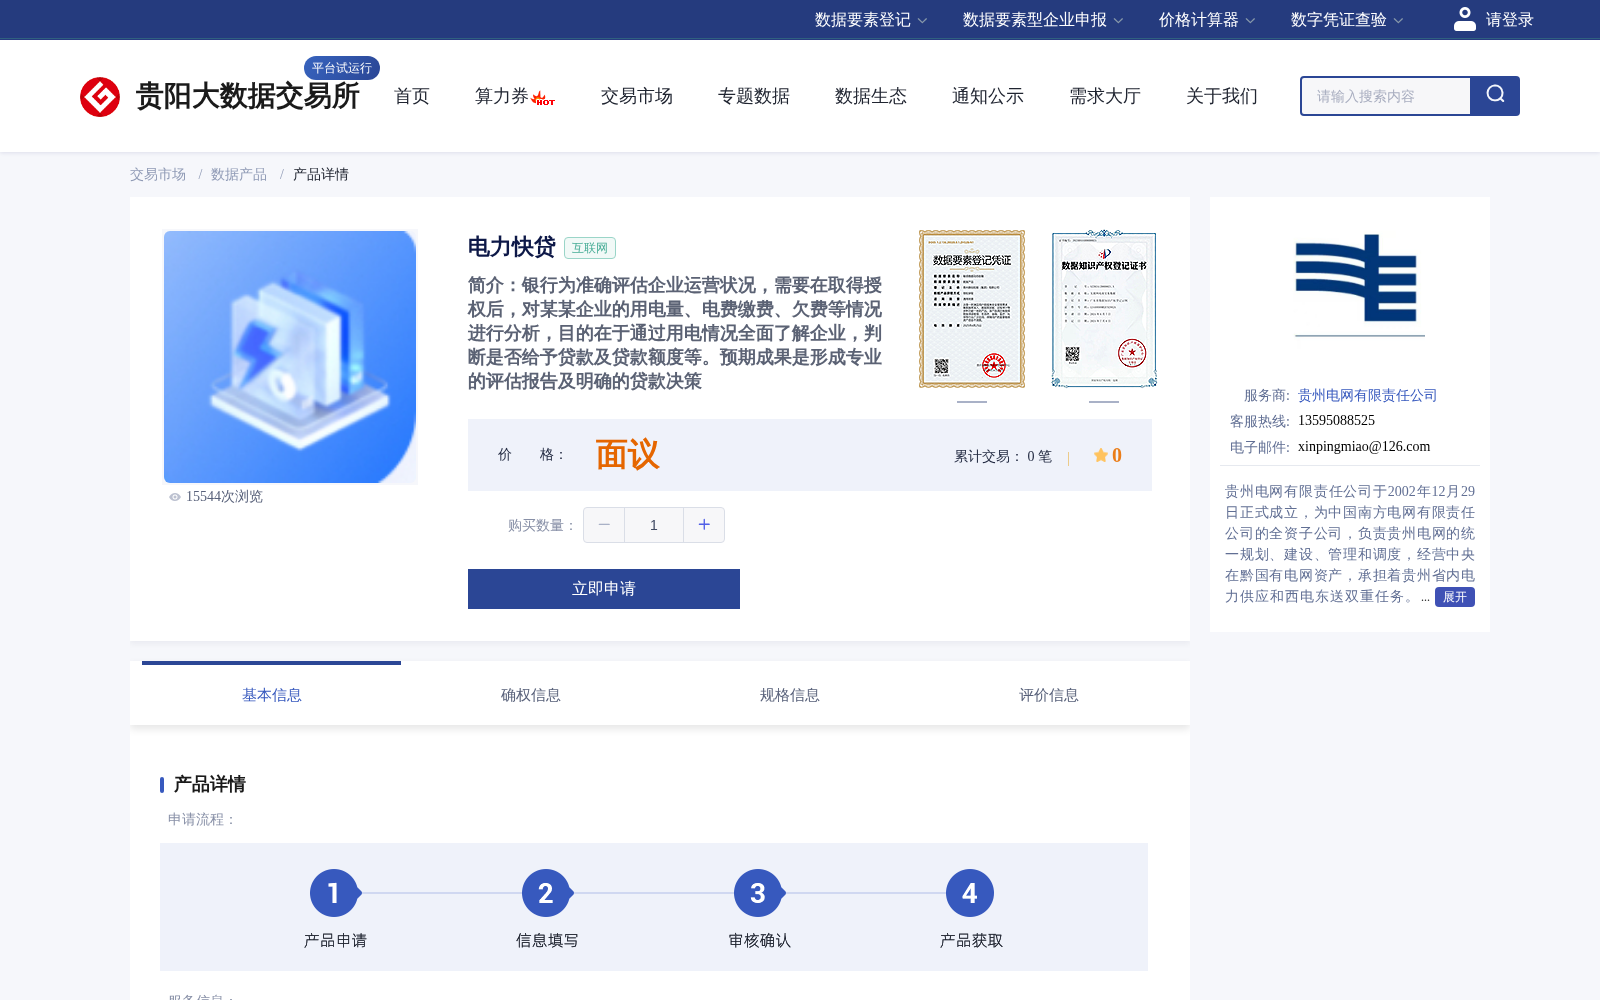Click the red Guiyang exchange logo icon

click(x=100, y=97)
